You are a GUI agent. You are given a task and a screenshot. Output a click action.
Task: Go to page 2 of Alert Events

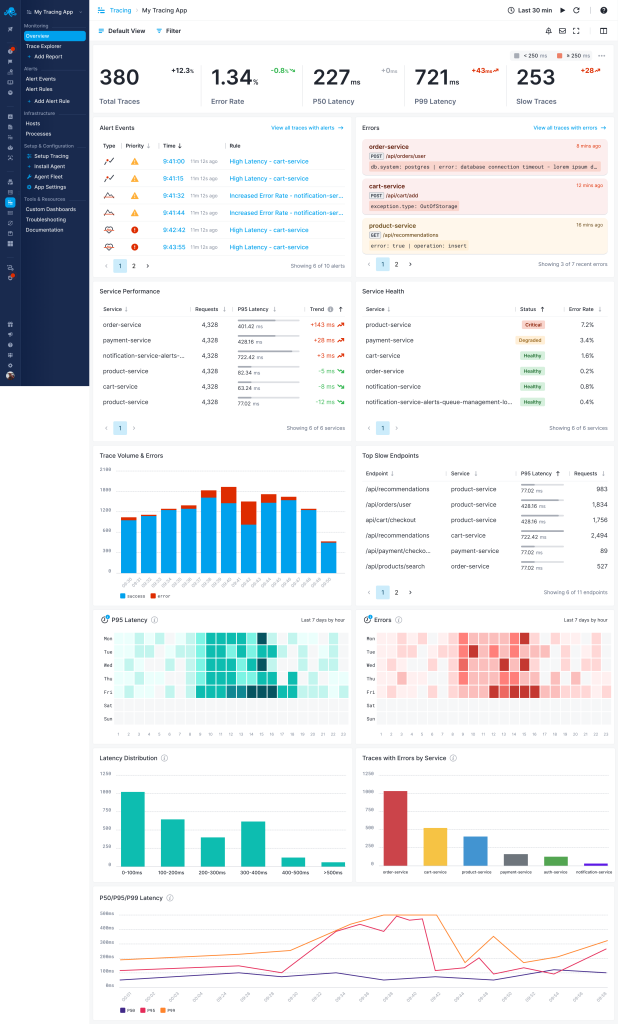134,266
